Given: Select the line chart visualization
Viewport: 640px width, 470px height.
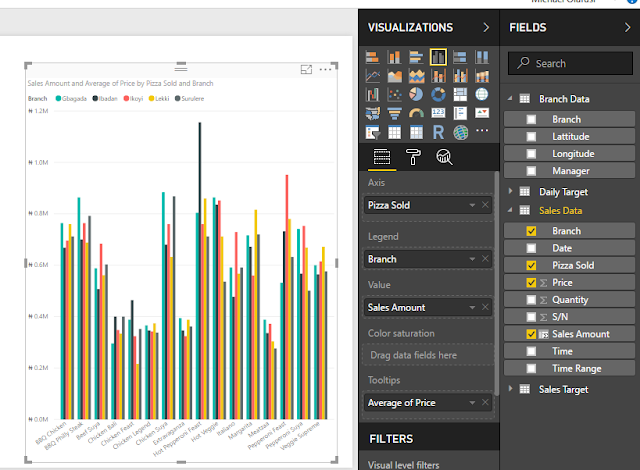Looking at the screenshot, I should pyautogui.click(x=372, y=76).
